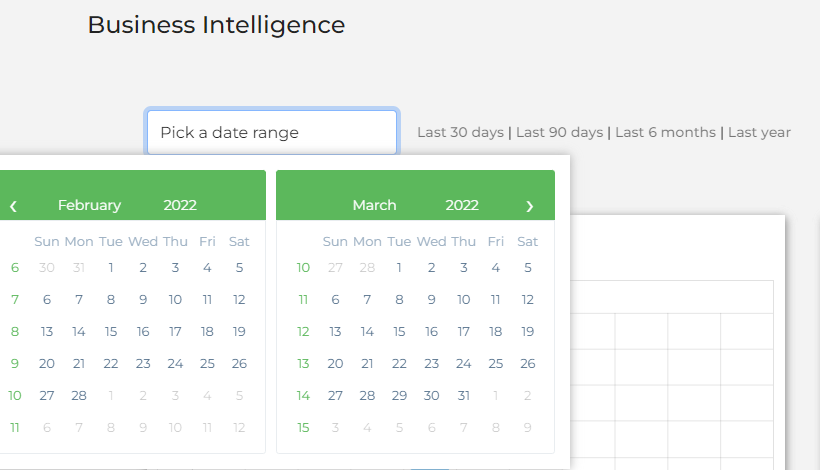The width and height of the screenshot is (820, 470).
Task: Apply the Last 6 months range
Action: (665, 132)
